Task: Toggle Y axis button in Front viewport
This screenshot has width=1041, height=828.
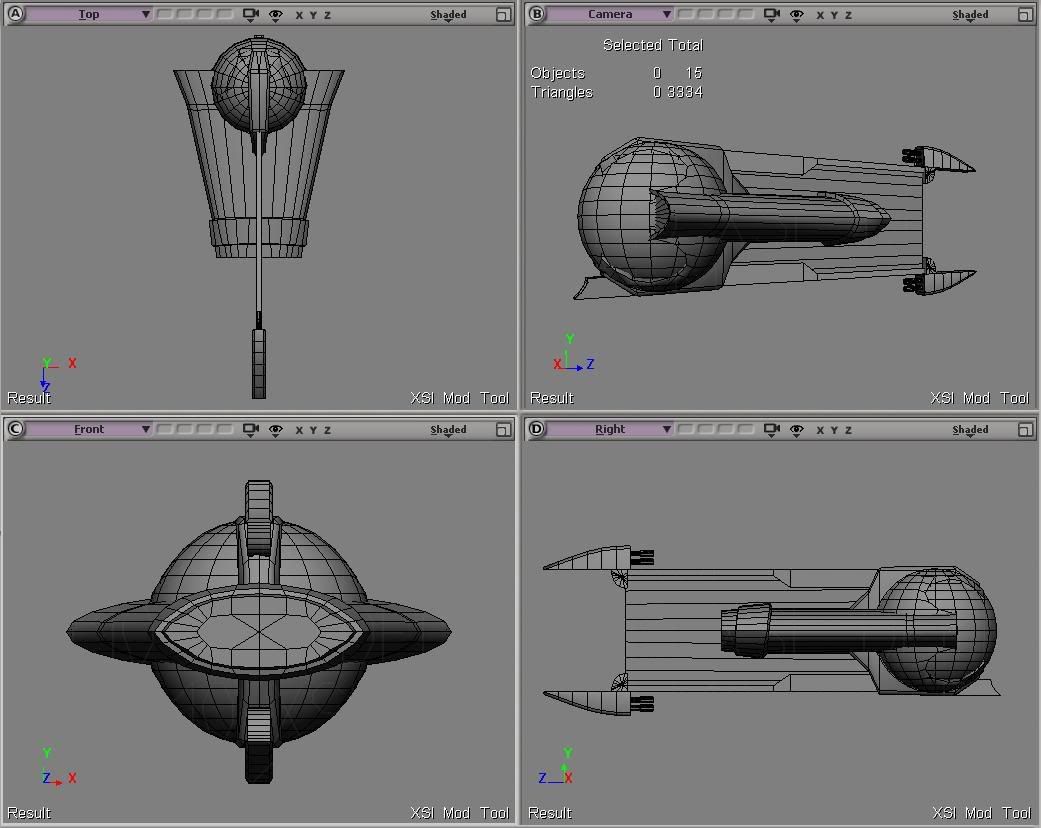Action: [x=313, y=430]
